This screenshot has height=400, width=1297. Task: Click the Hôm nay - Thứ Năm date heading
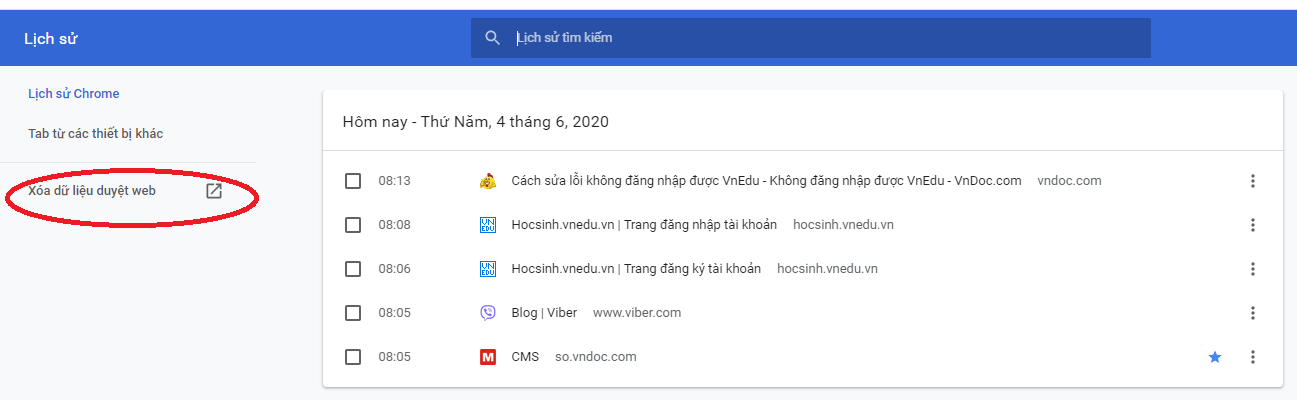(475, 122)
